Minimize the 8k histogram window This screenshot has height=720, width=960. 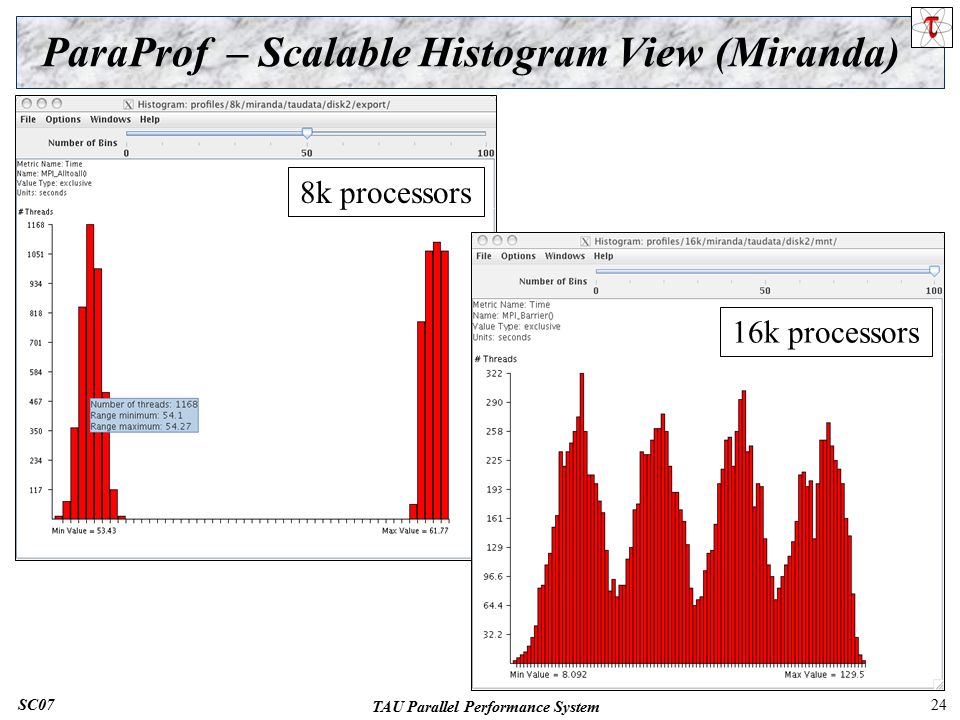click(42, 103)
